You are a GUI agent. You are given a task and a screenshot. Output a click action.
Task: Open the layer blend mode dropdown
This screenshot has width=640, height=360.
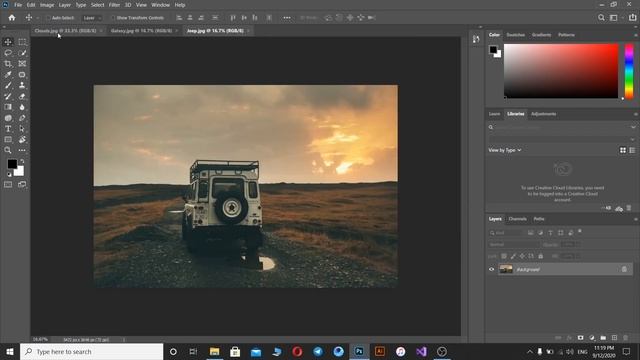coord(513,244)
